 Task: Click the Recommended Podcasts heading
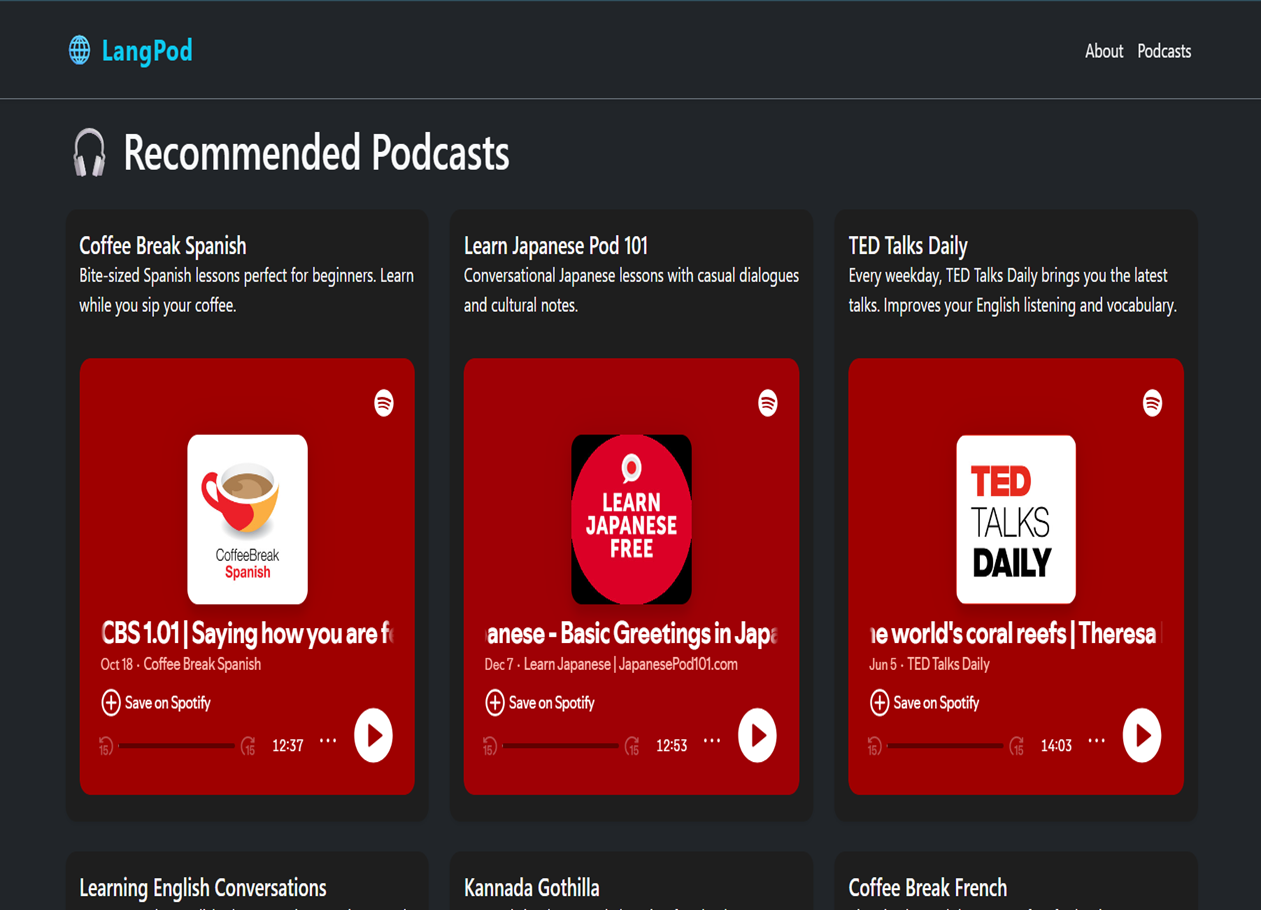(x=316, y=153)
